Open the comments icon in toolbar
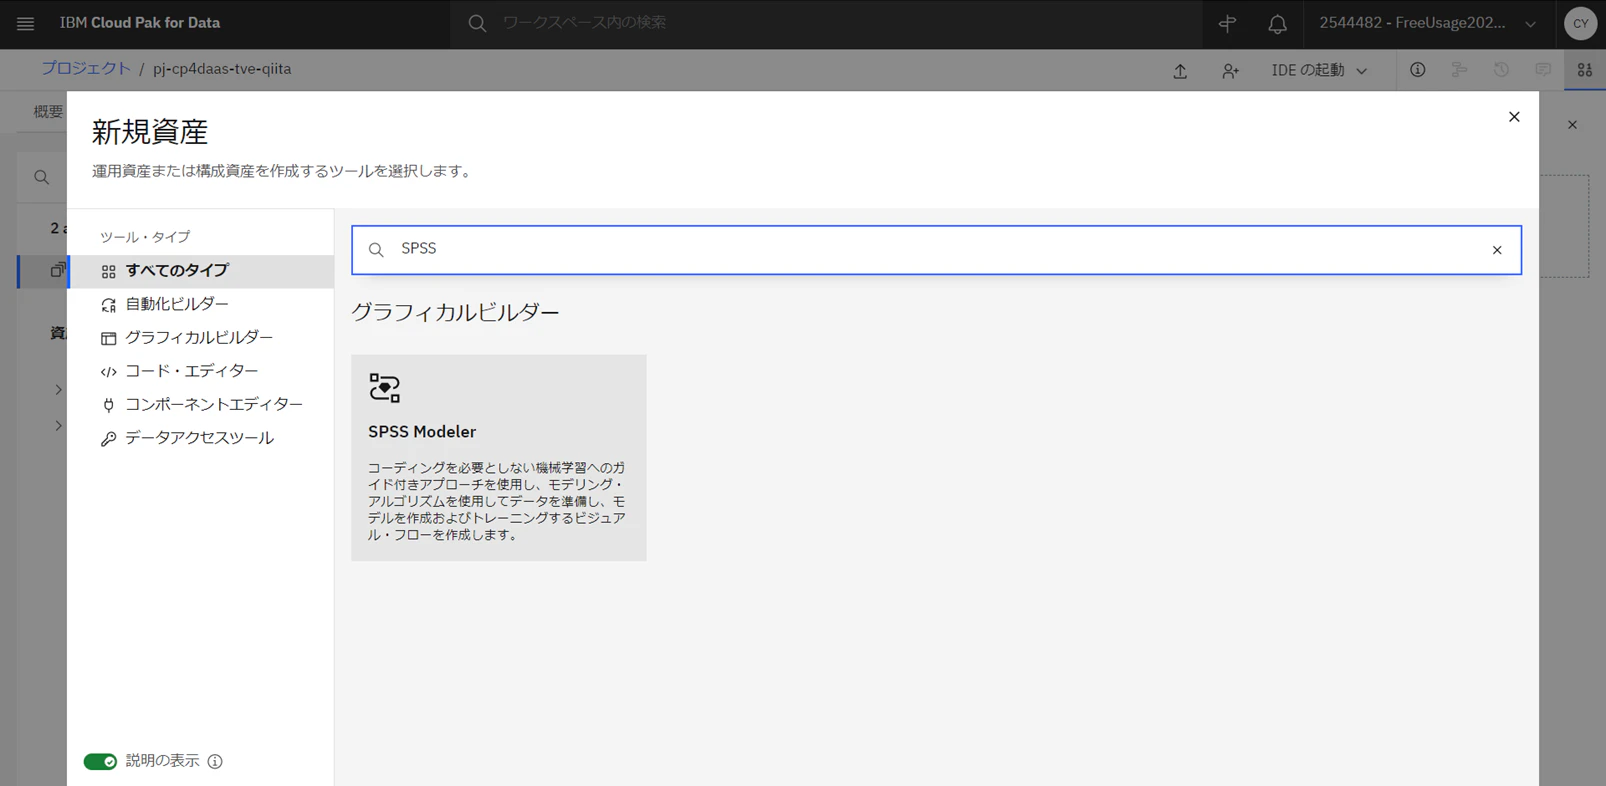The height and width of the screenshot is (786, 1606). click(1543, 70)
